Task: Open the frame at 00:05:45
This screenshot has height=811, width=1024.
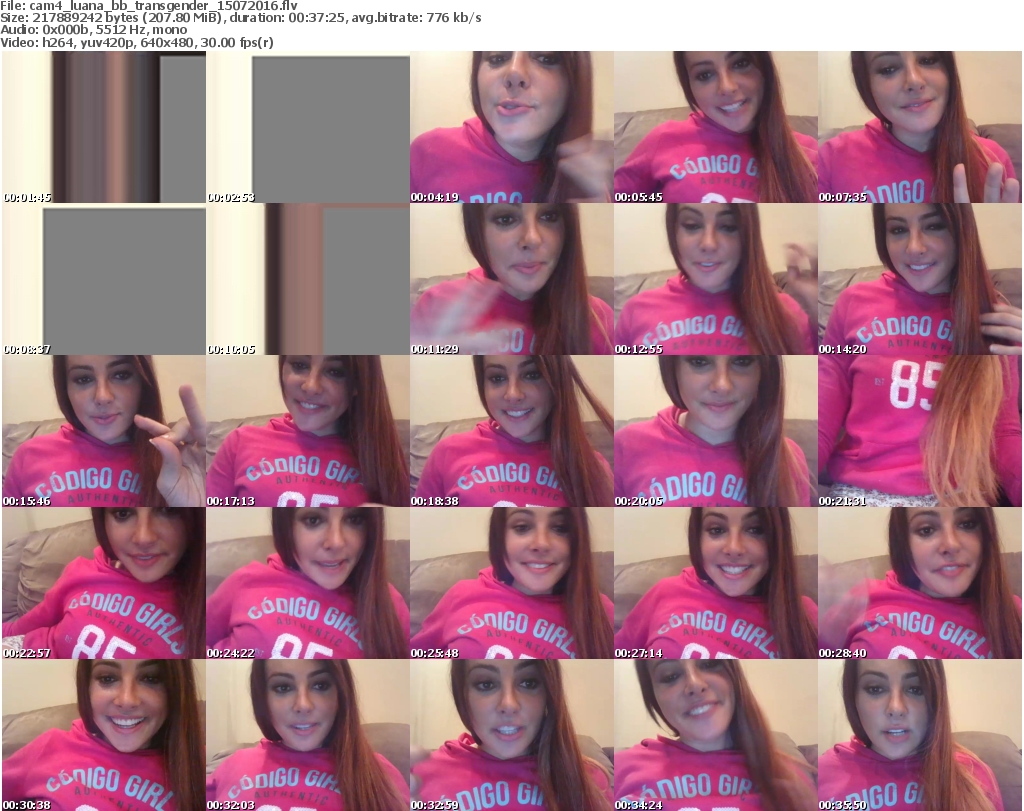Action: pos(716,127)
